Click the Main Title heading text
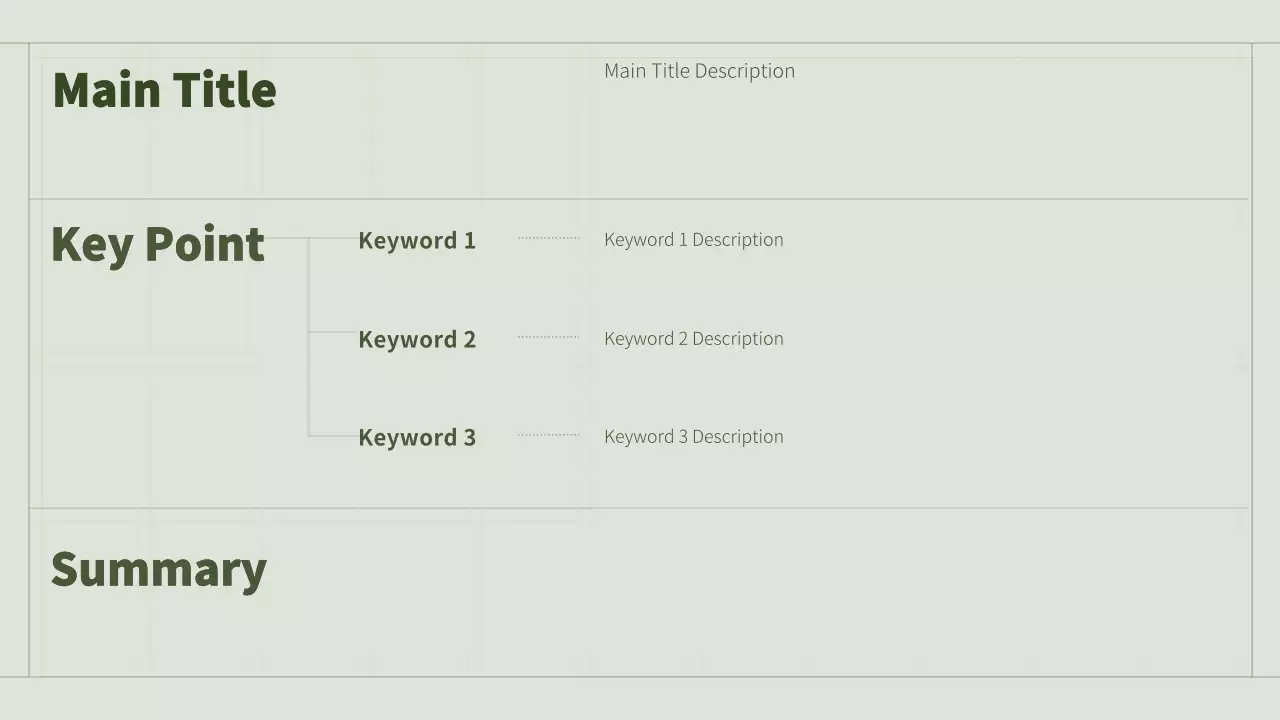The height and width of the screenshot is (720, 1280). coord(164,90)
